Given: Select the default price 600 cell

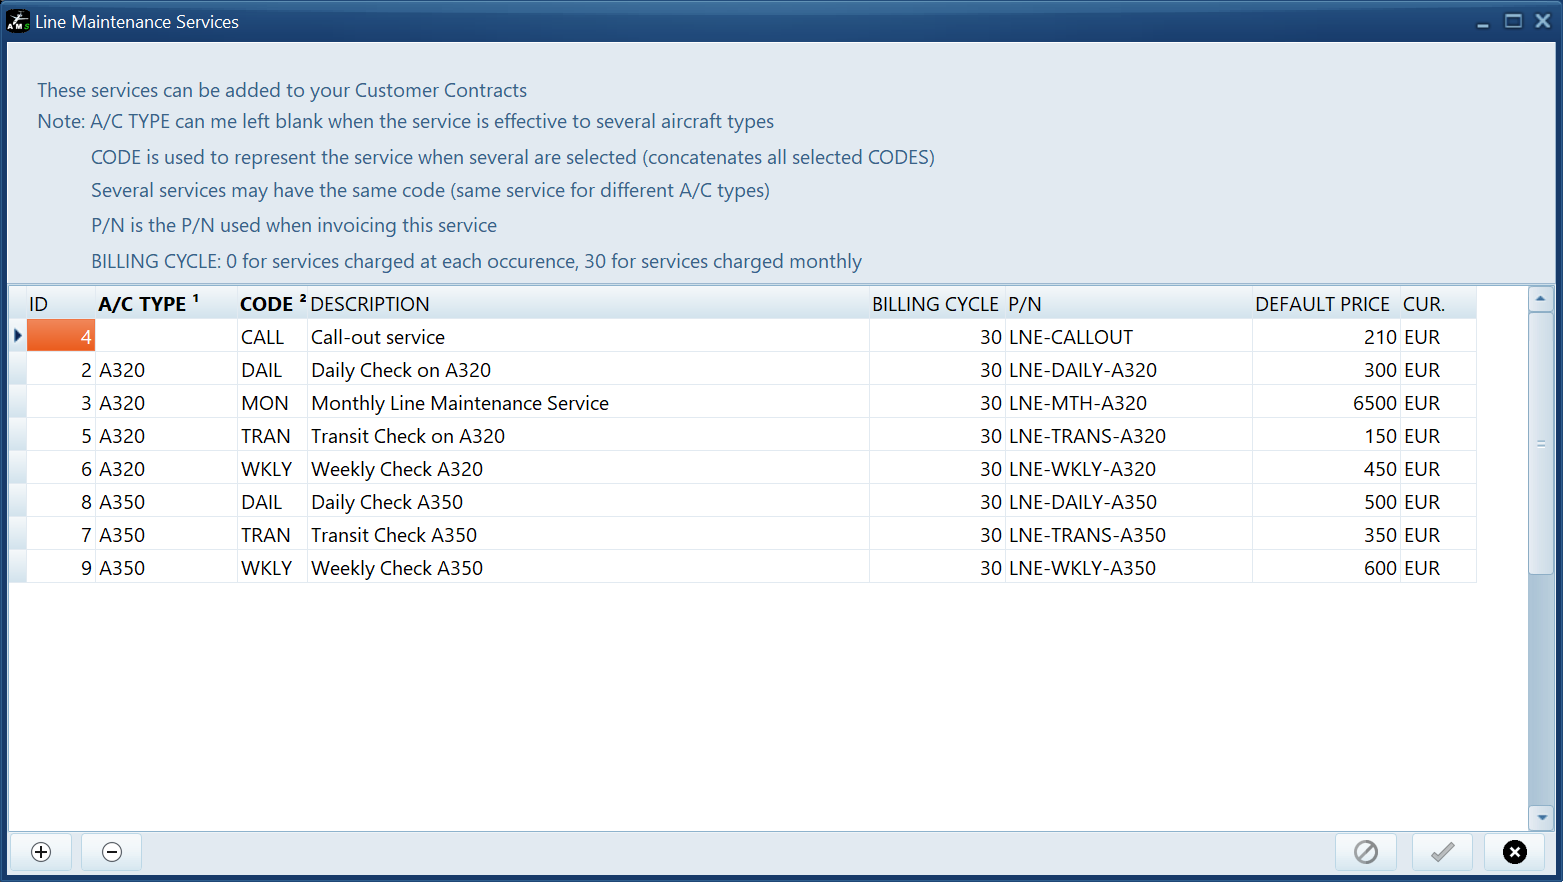Looking at the screenshot, I should click(x=1325, y=568).
